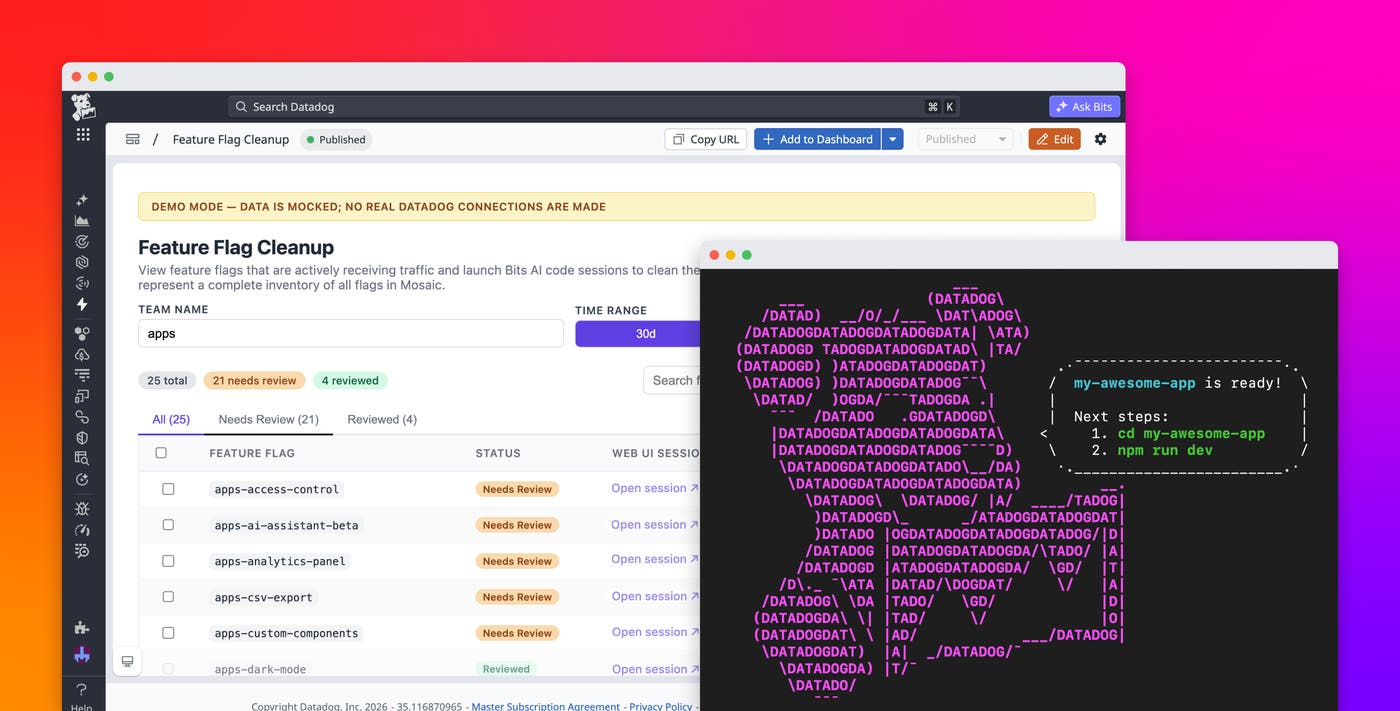The height and width of the screenshot is (711, 1400).
Task: Click the apps-analytics-panel flag name
Action: click(280, 561)
